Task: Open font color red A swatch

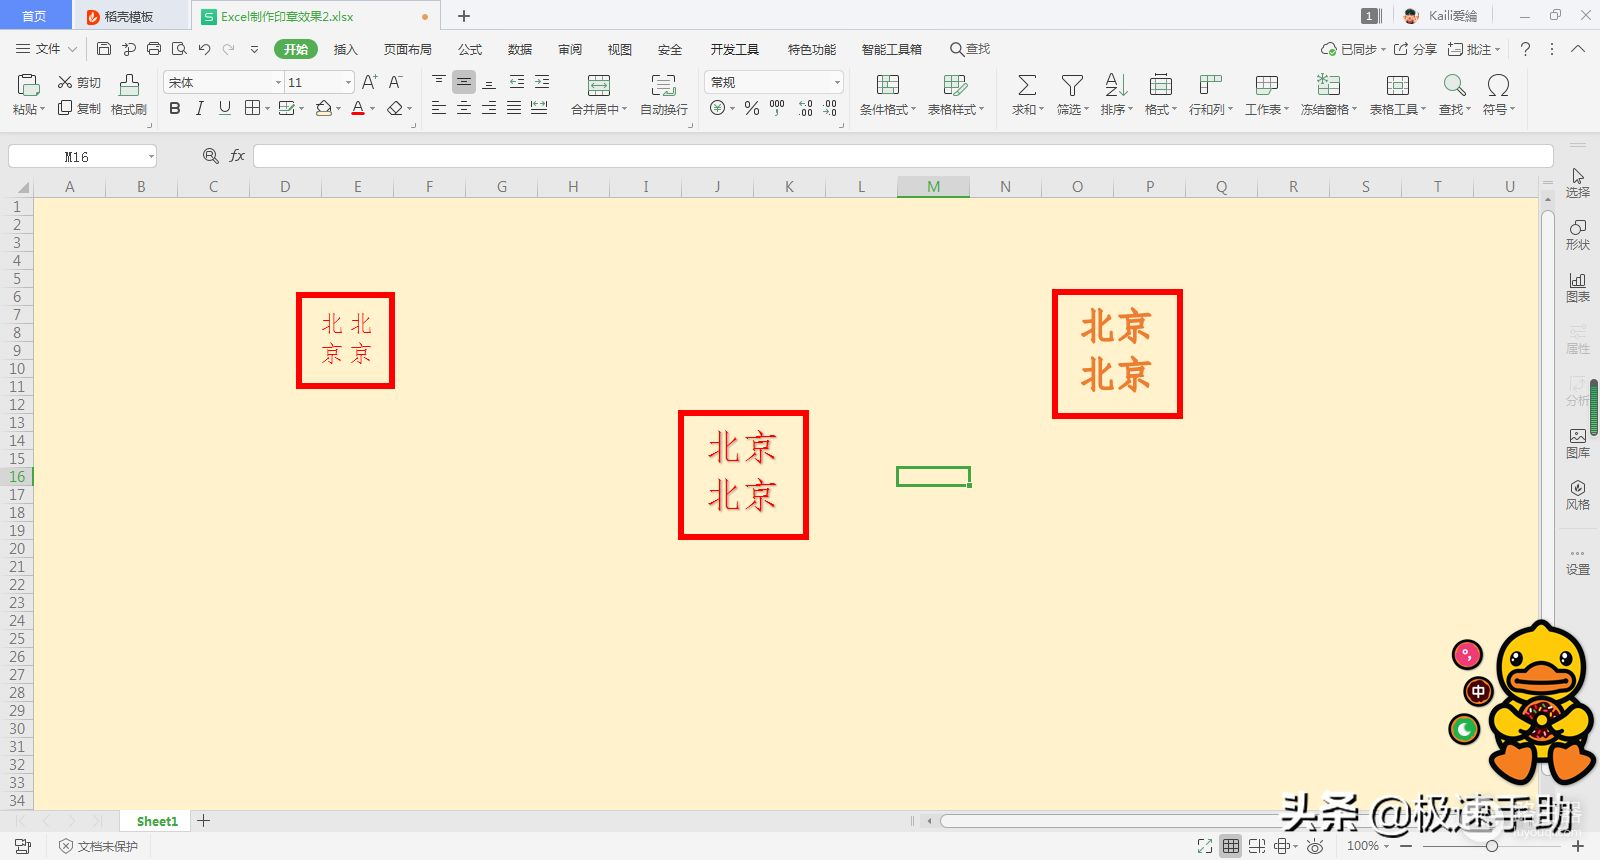Action: click(358, 108)
